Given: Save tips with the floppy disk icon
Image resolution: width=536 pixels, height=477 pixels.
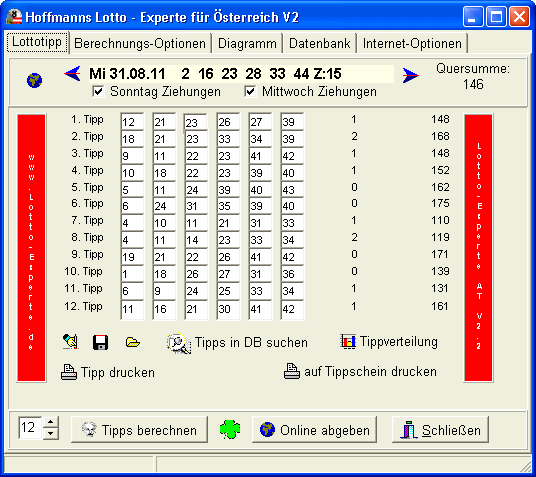Looking at the screenshot, I should tap(100, 342).
